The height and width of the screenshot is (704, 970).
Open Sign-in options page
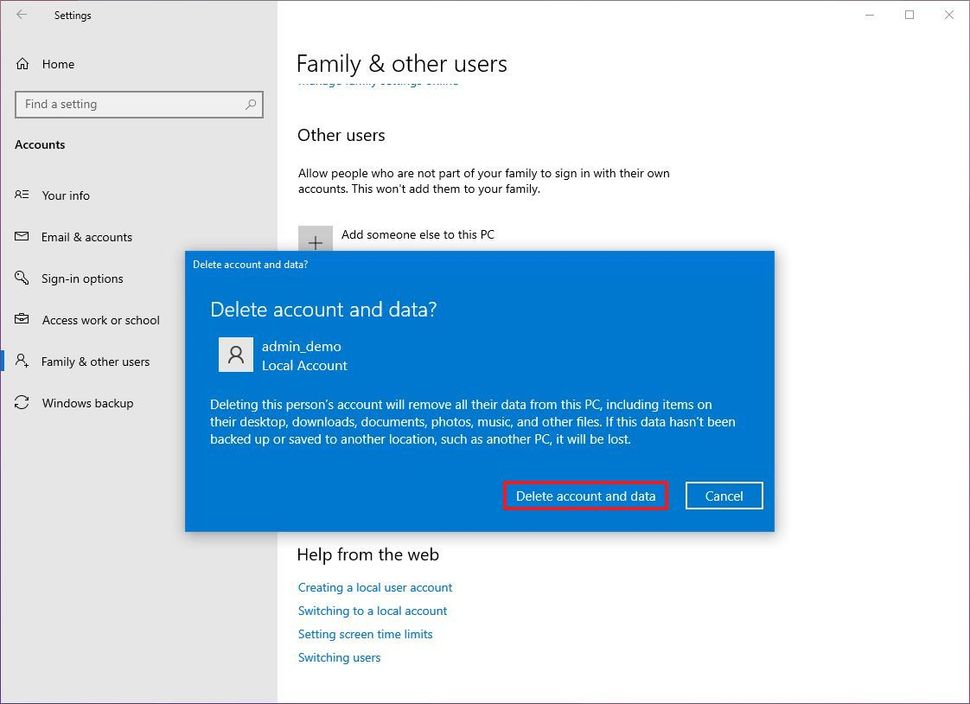click(x=82, y=279)
